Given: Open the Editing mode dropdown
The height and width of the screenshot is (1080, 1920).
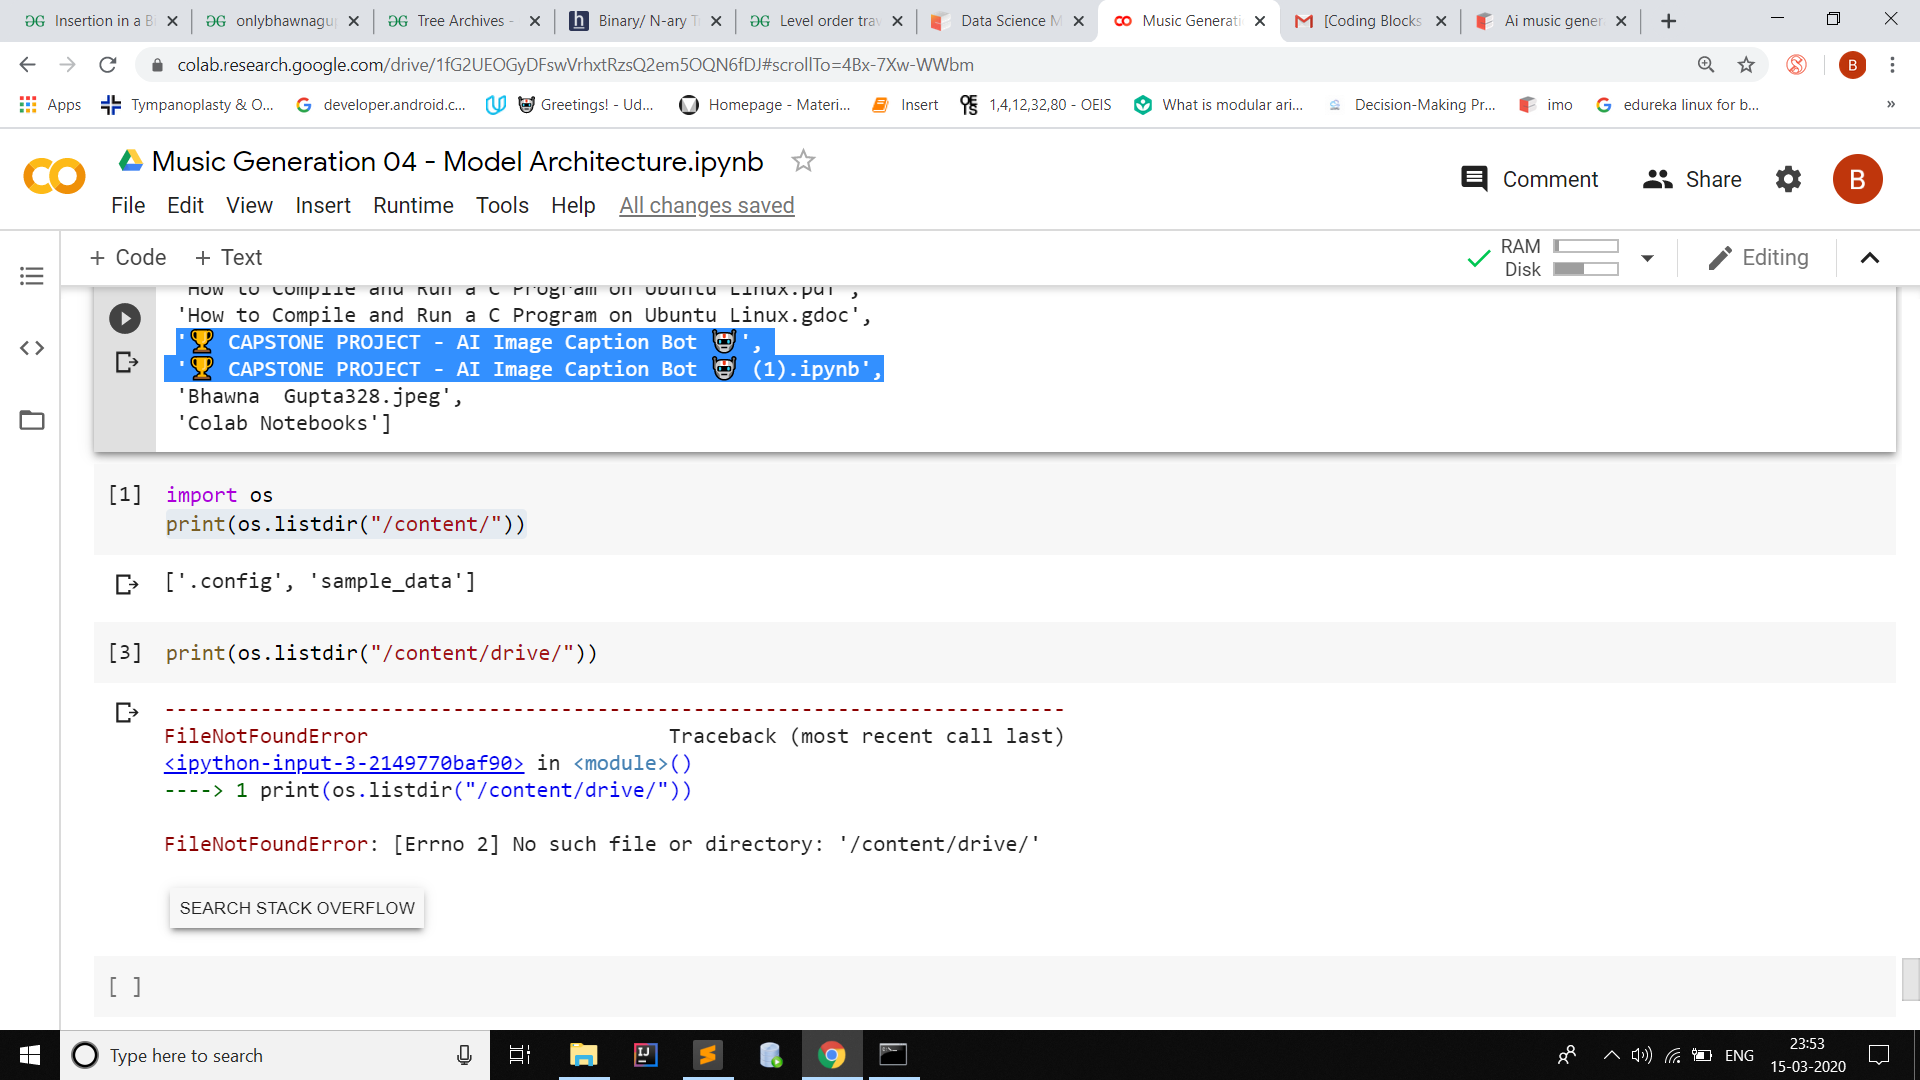Looking at the screenshot, I should pos(1759,258).
